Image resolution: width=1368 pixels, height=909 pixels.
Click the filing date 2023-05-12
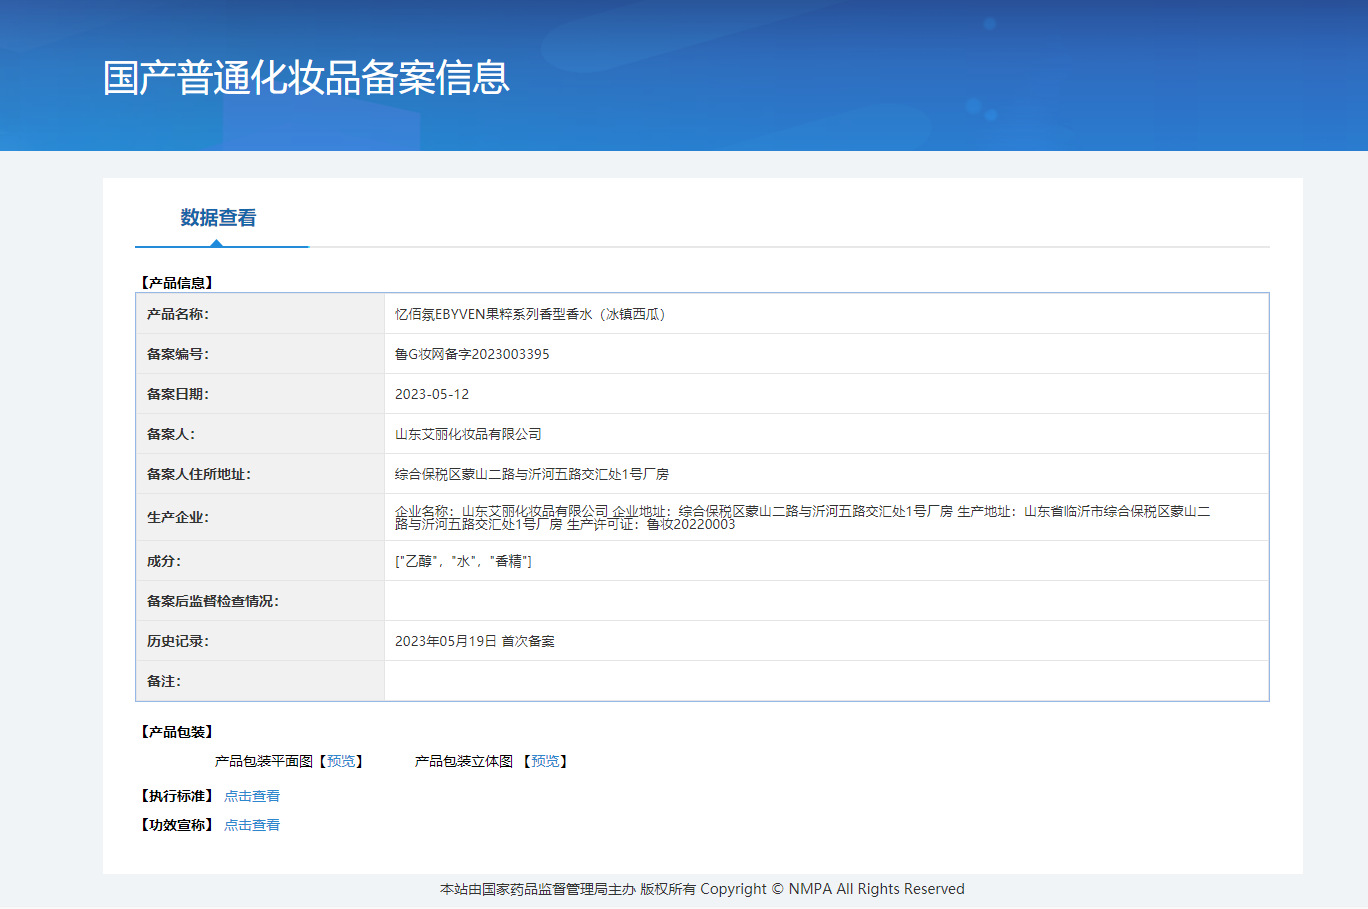tap(432, 394)
